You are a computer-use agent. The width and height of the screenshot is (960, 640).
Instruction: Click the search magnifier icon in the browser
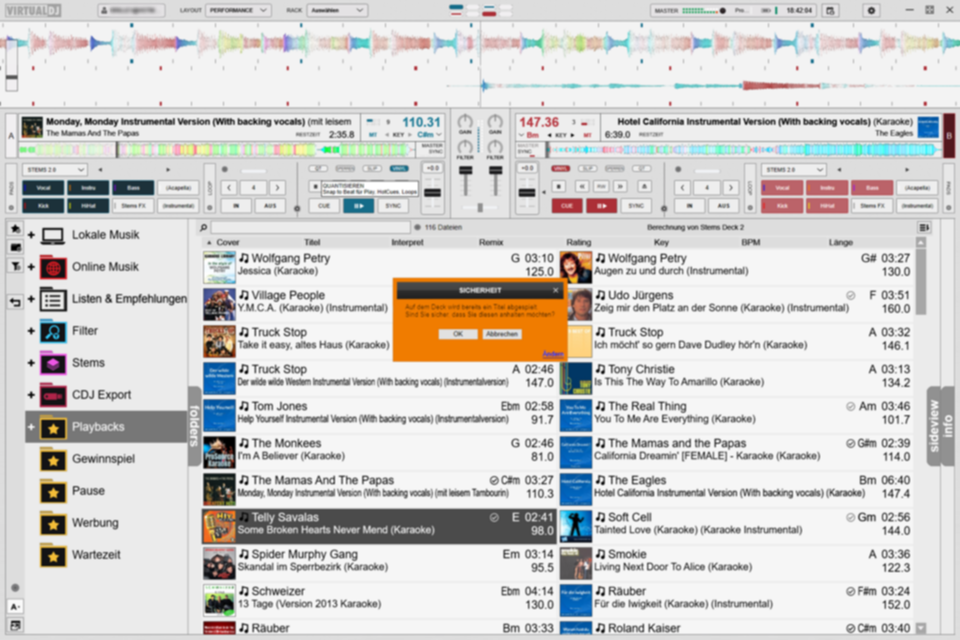[x=203, y=227]
